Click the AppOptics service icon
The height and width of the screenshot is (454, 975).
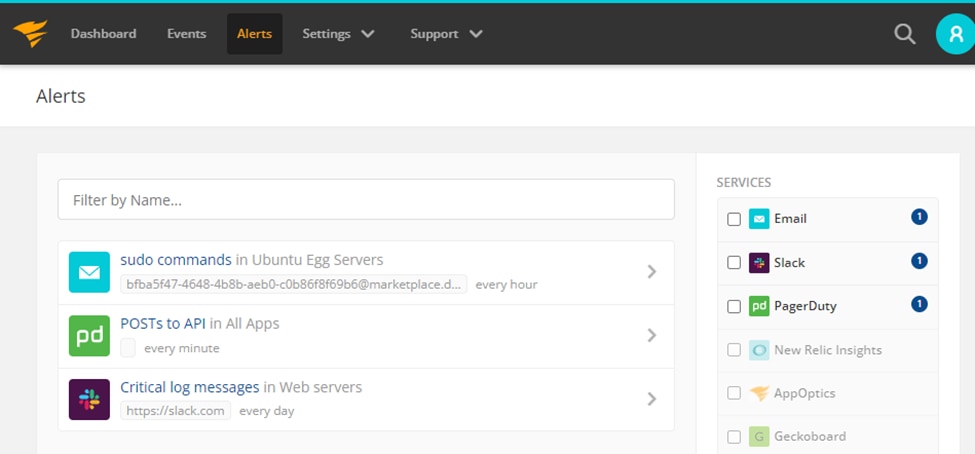tap(759, 393)
